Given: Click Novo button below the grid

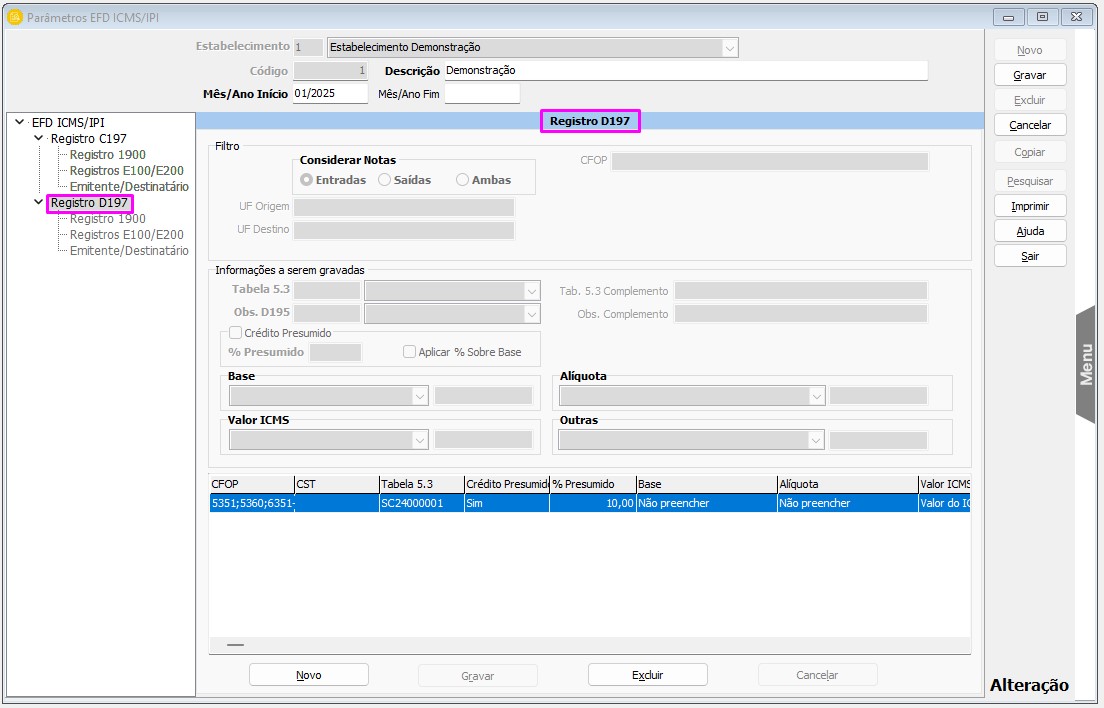Looking at the screenshot, I should point(308,675).
